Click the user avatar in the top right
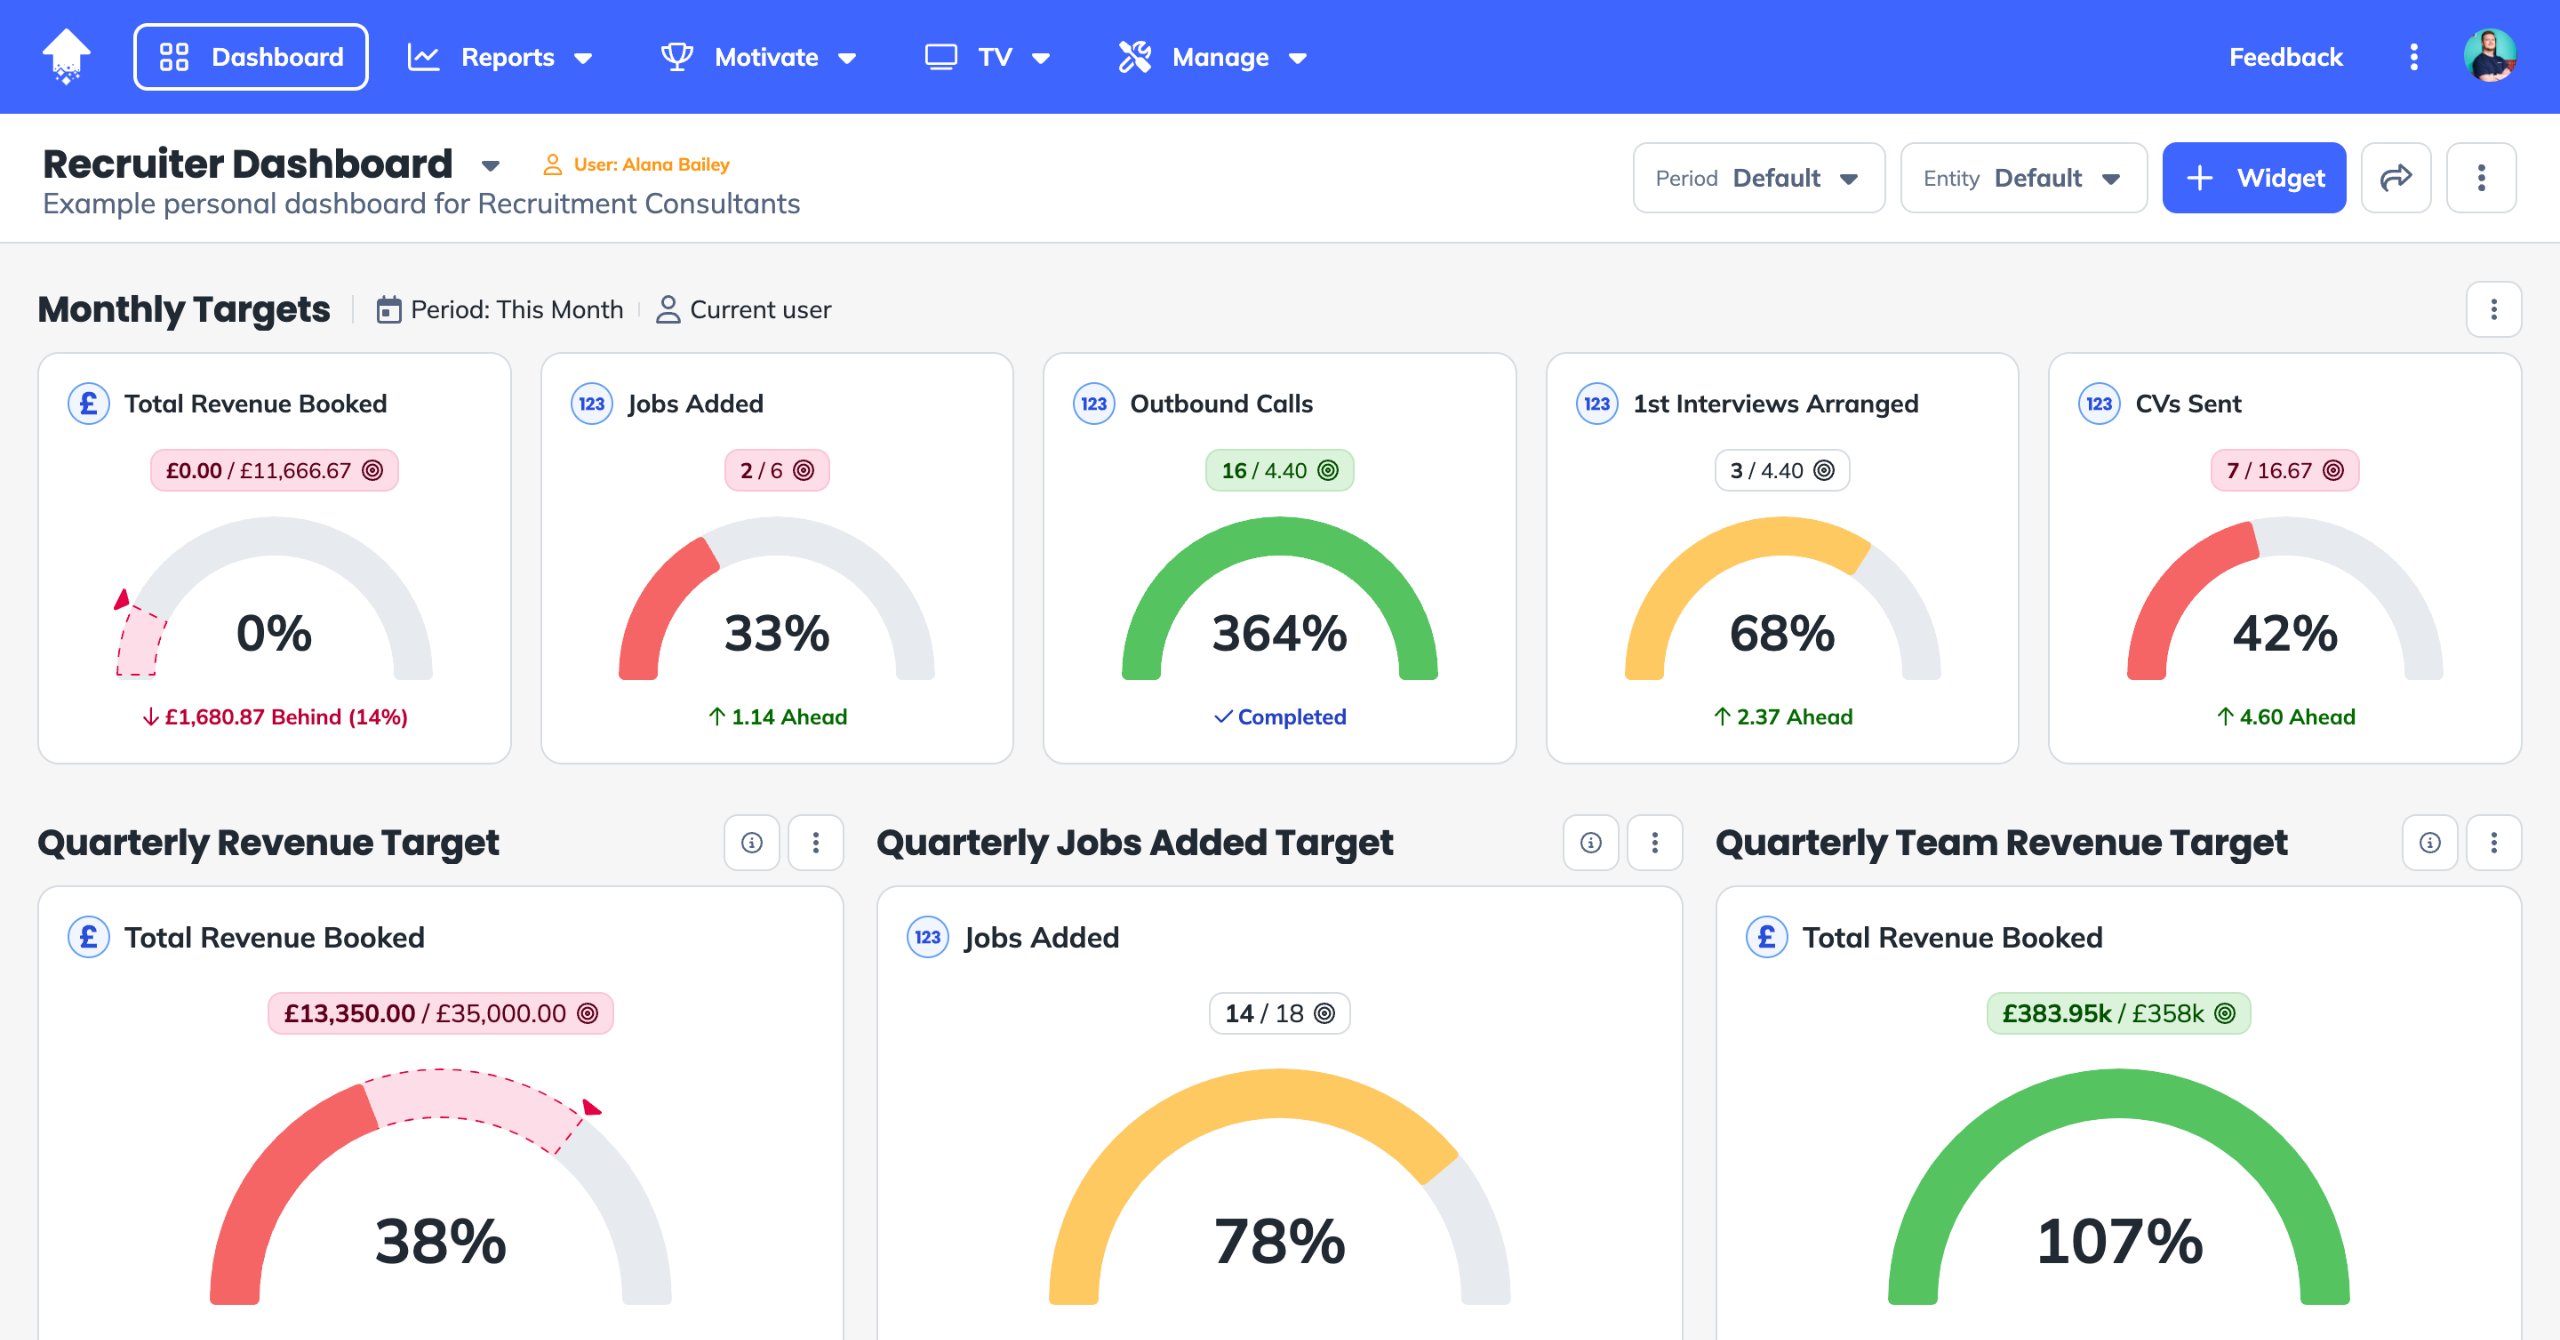The width and height of the screenshot is (2560, 1340). (2489, 56)
